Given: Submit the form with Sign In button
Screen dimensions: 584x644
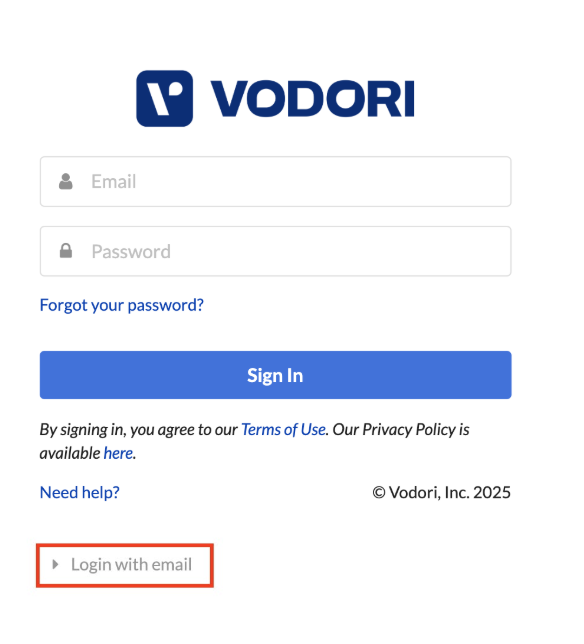Looking at the screenshot, I should [276, 375].
